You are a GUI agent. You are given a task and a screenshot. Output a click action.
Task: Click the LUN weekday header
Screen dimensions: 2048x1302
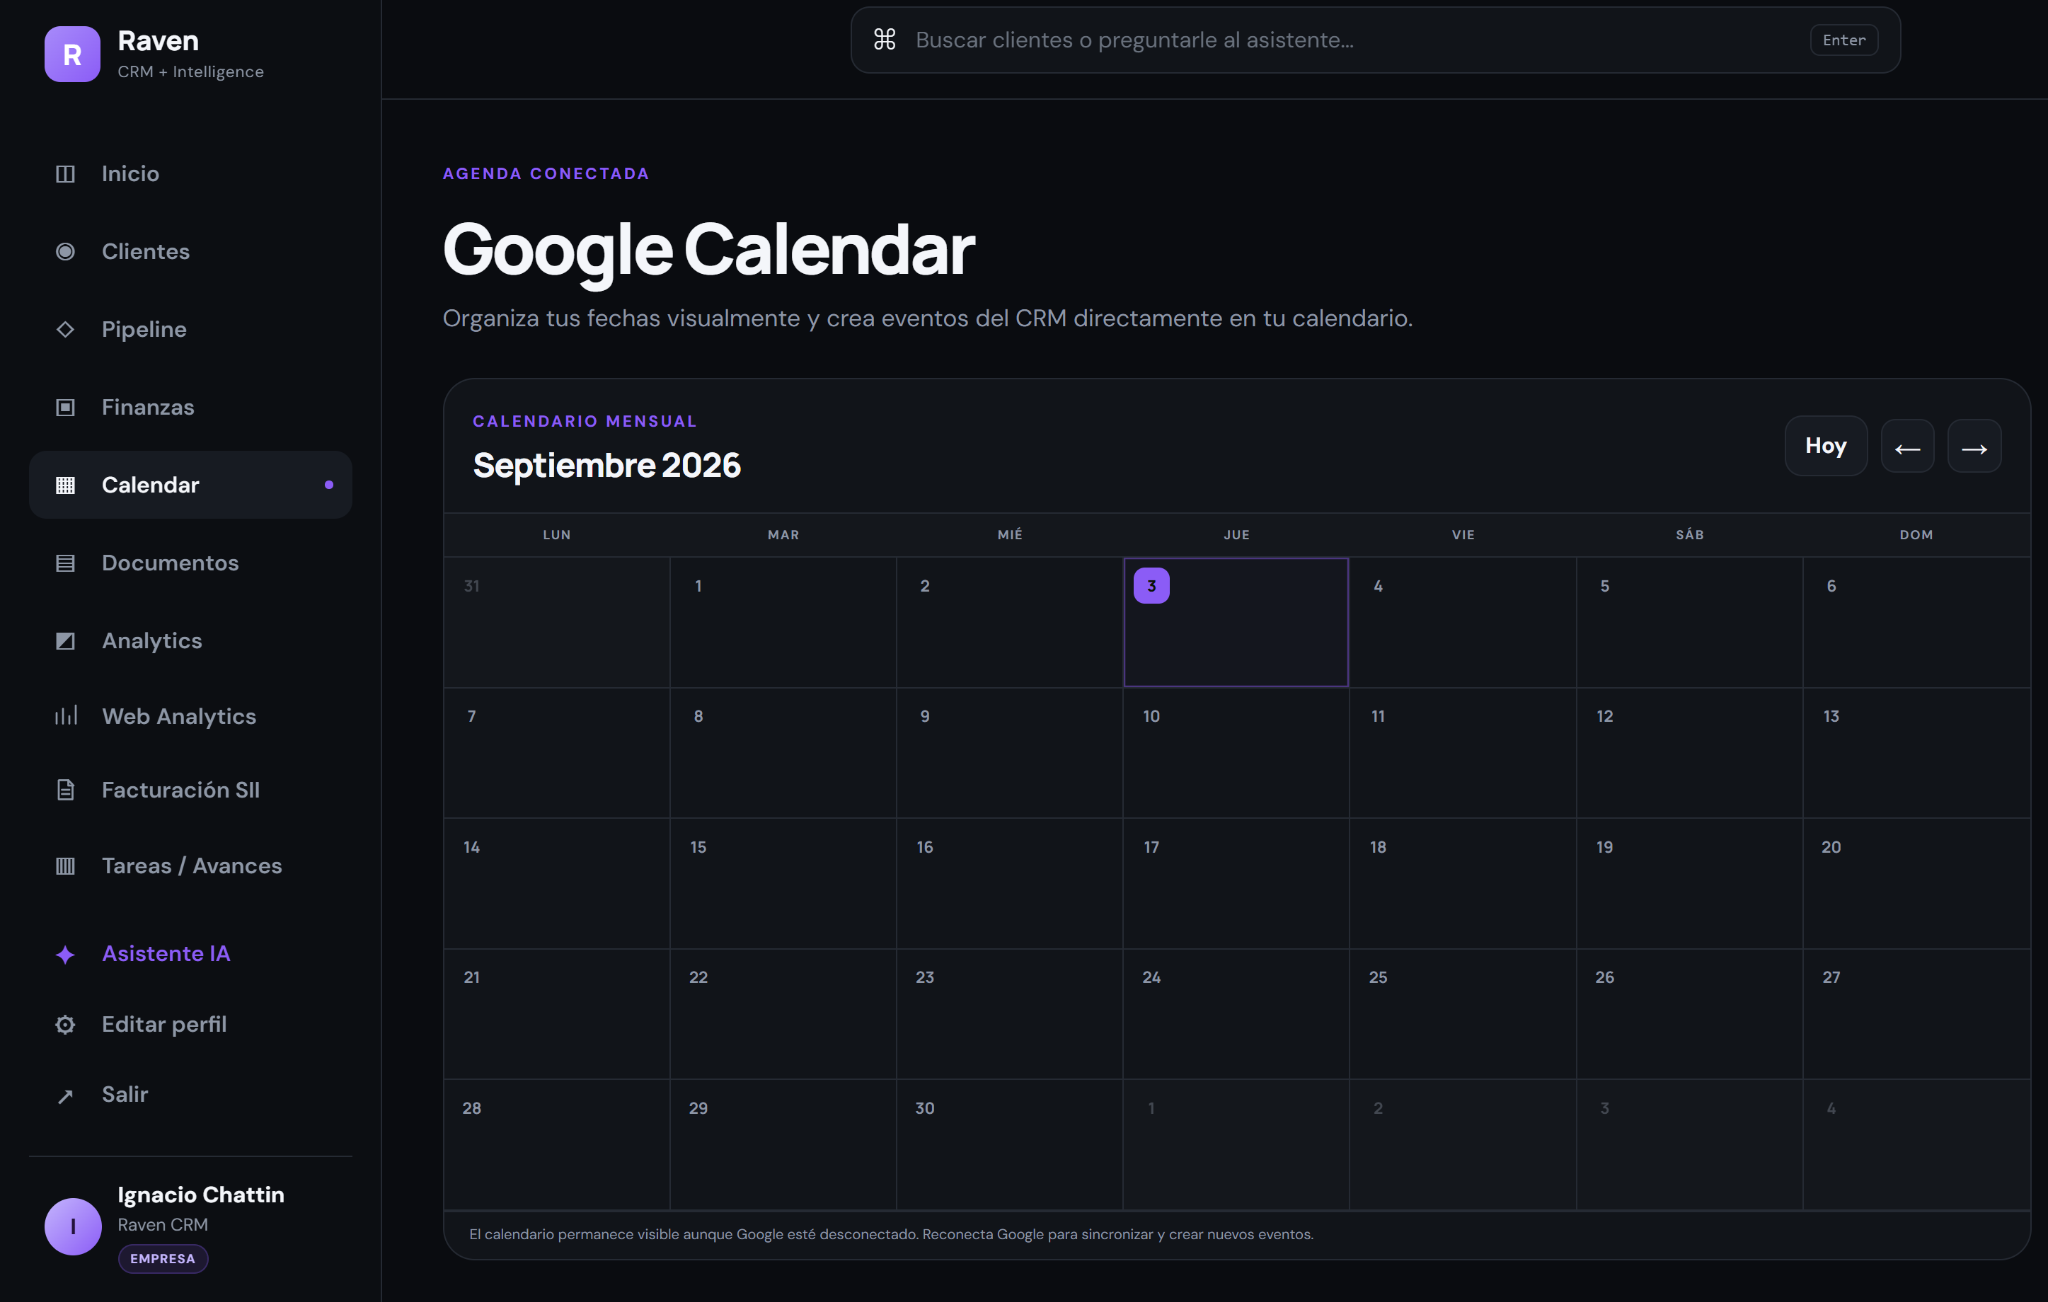pos(556,535)
